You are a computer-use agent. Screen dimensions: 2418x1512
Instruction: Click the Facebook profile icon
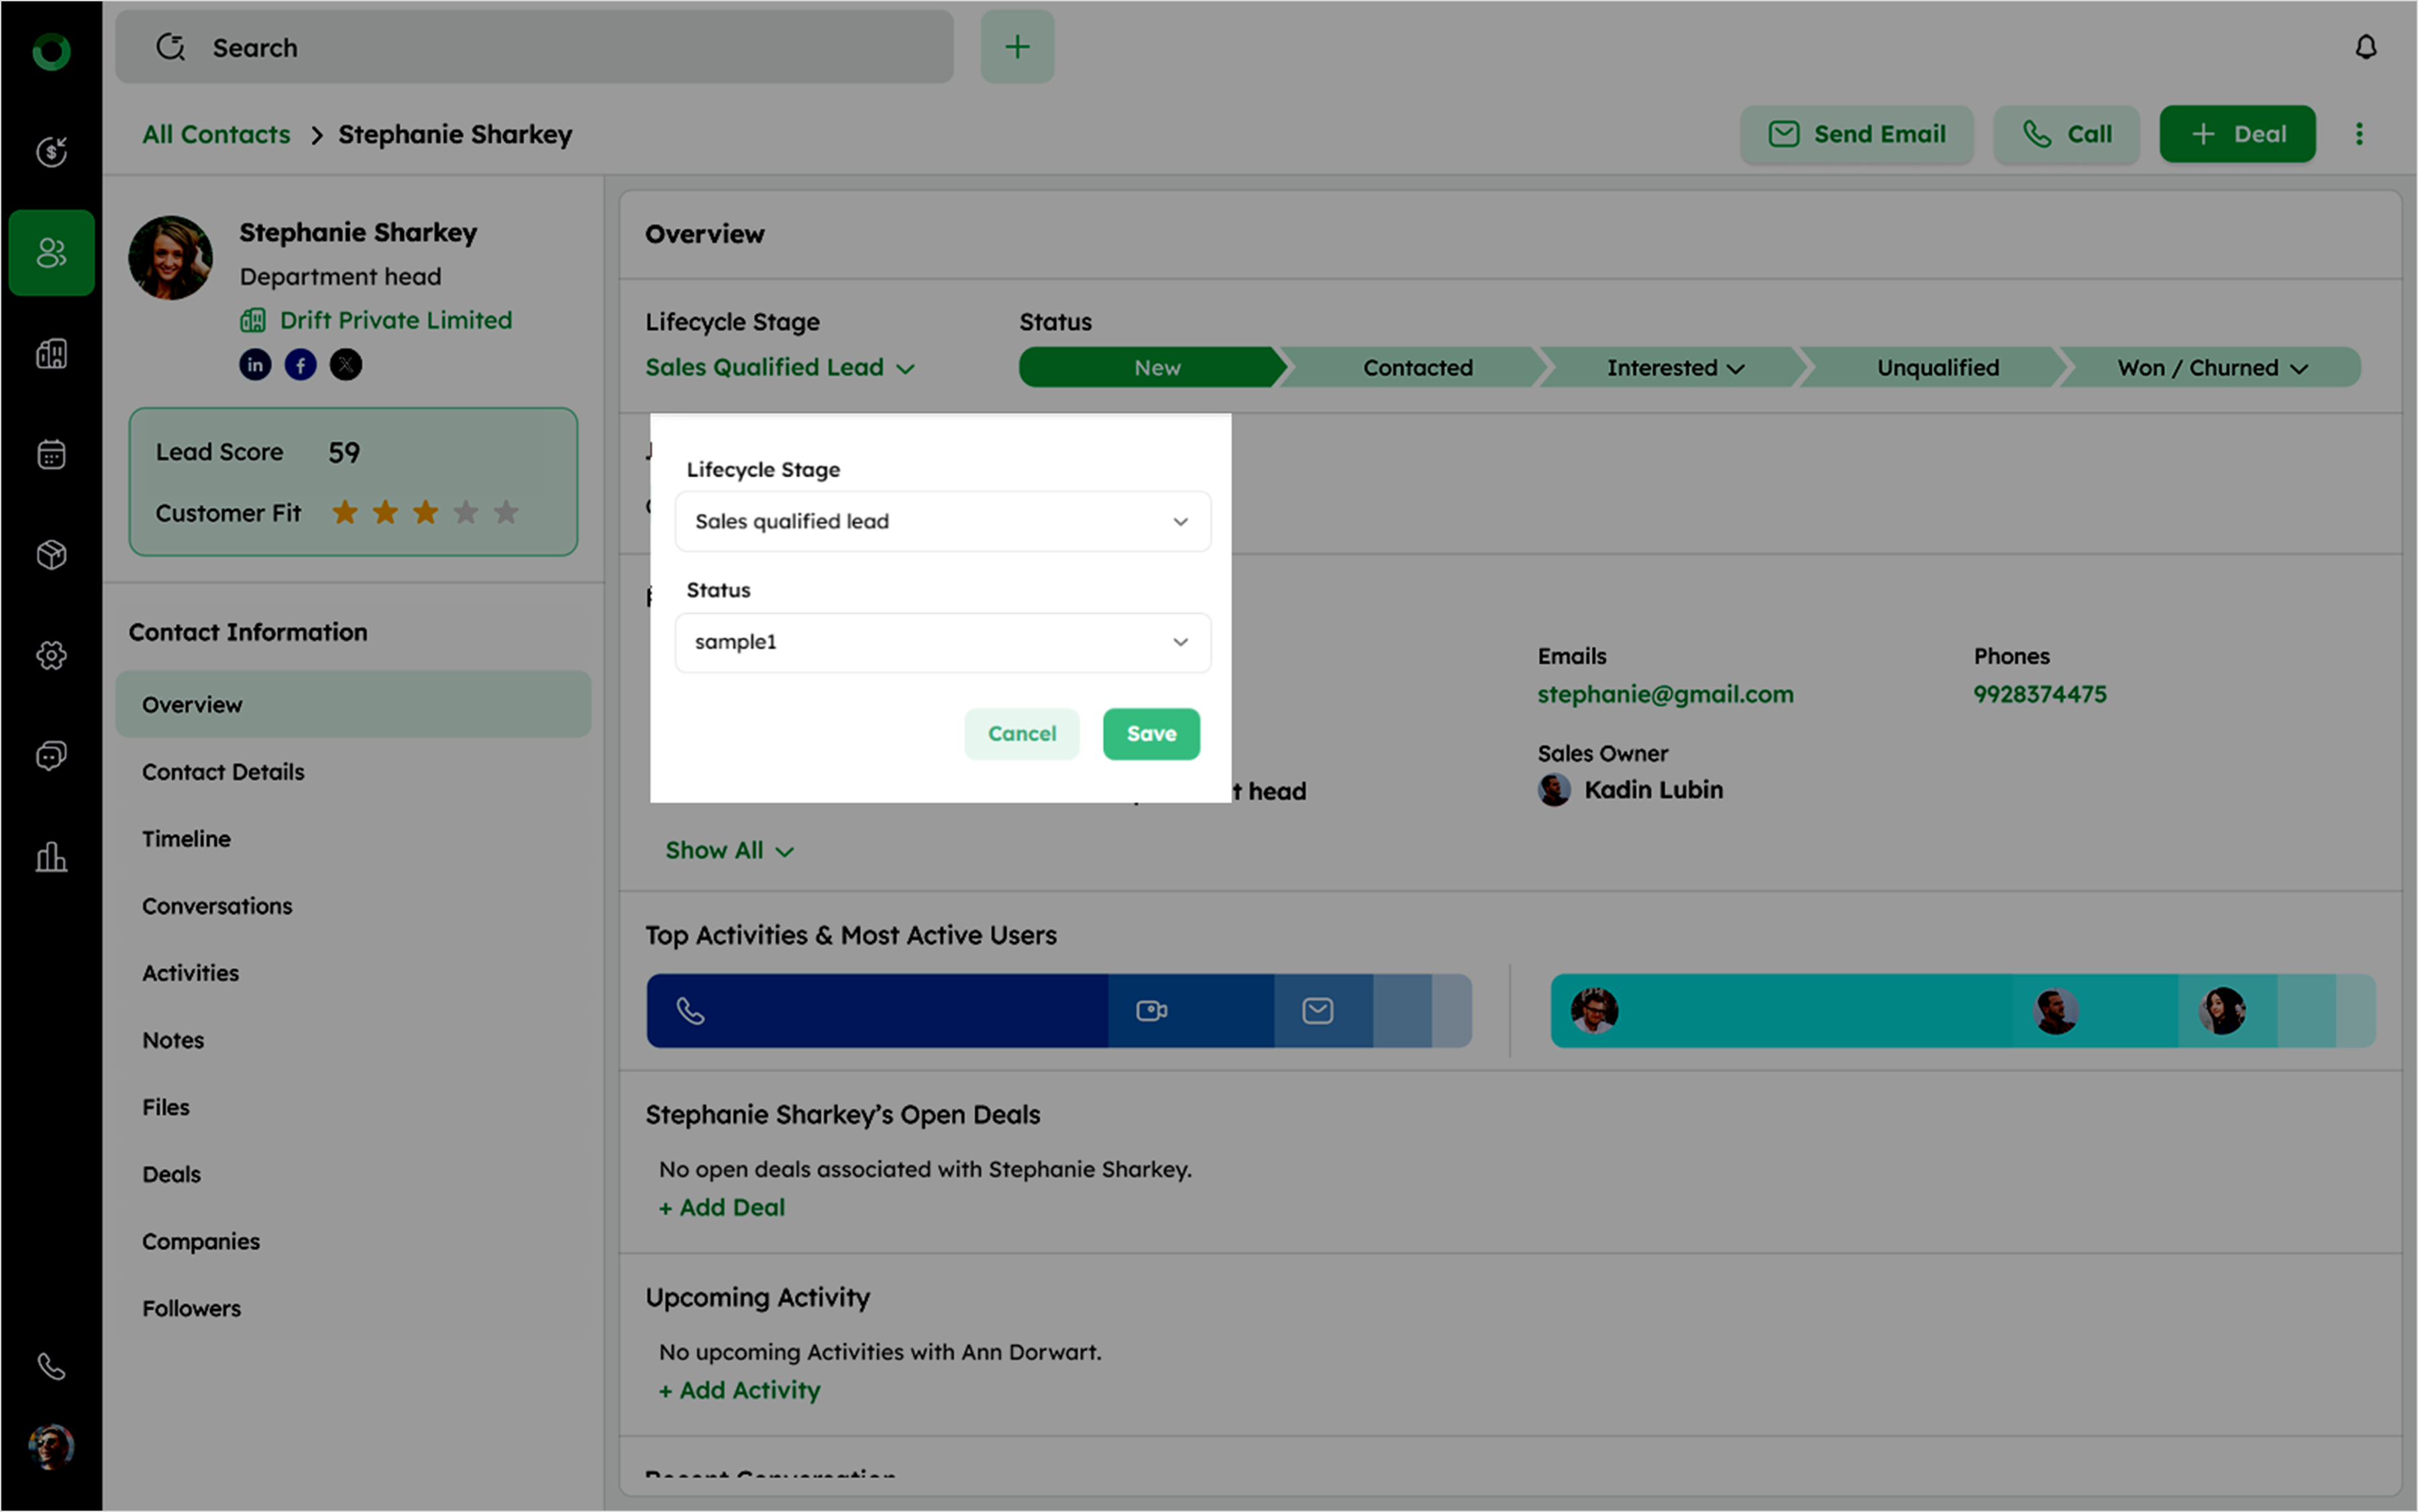click(x=300, y=365)
